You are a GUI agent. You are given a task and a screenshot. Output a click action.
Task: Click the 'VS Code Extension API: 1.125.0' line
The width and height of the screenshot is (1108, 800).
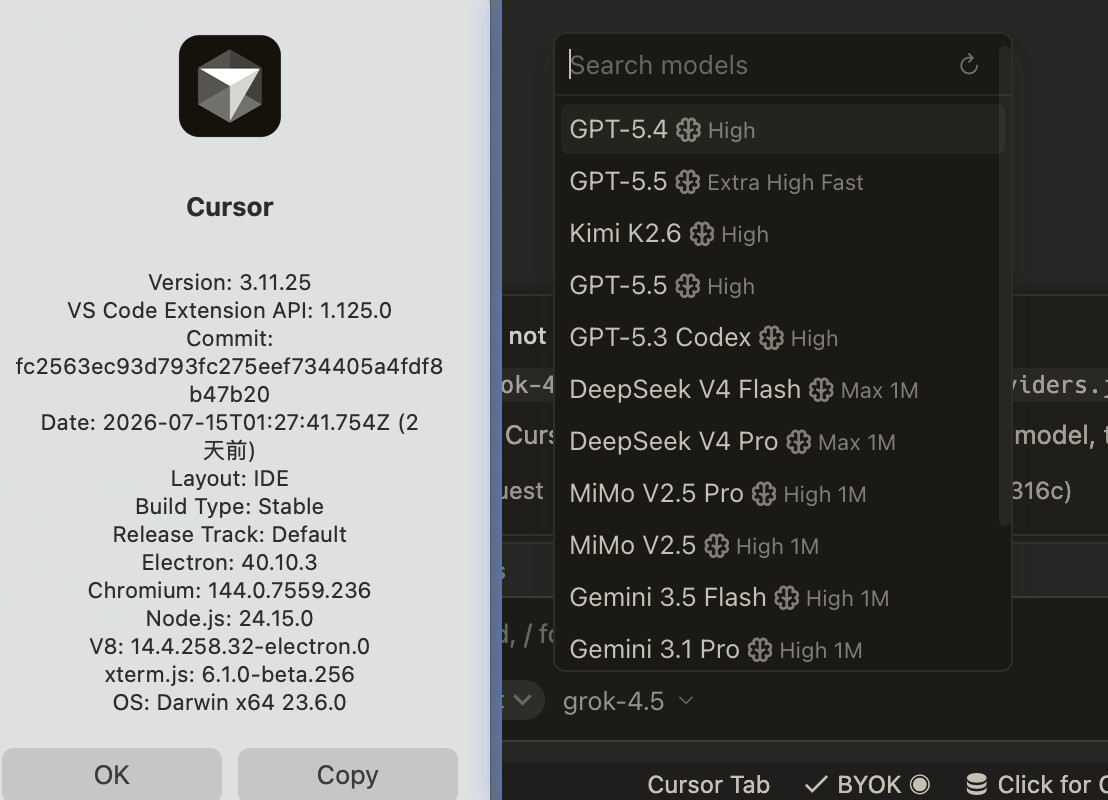point(230,310)
